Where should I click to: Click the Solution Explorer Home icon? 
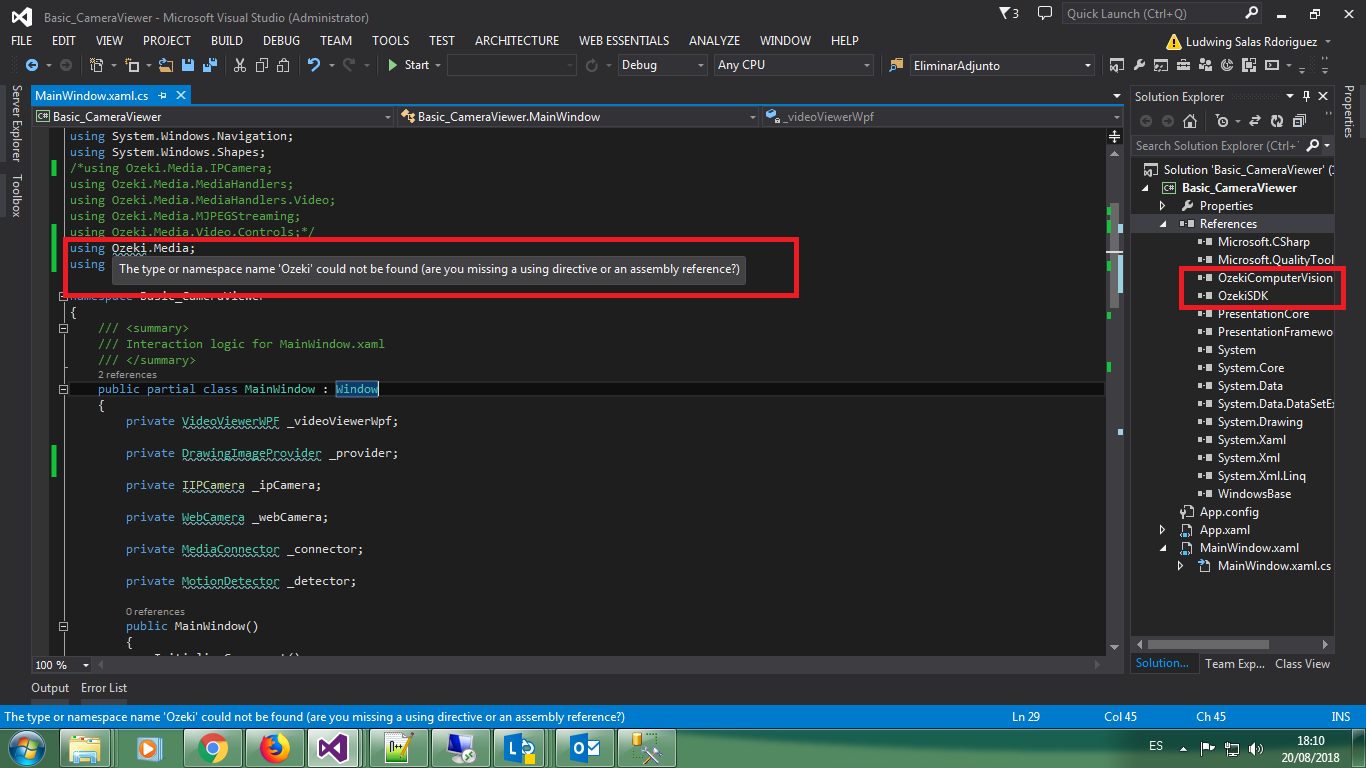point(1189,121)
